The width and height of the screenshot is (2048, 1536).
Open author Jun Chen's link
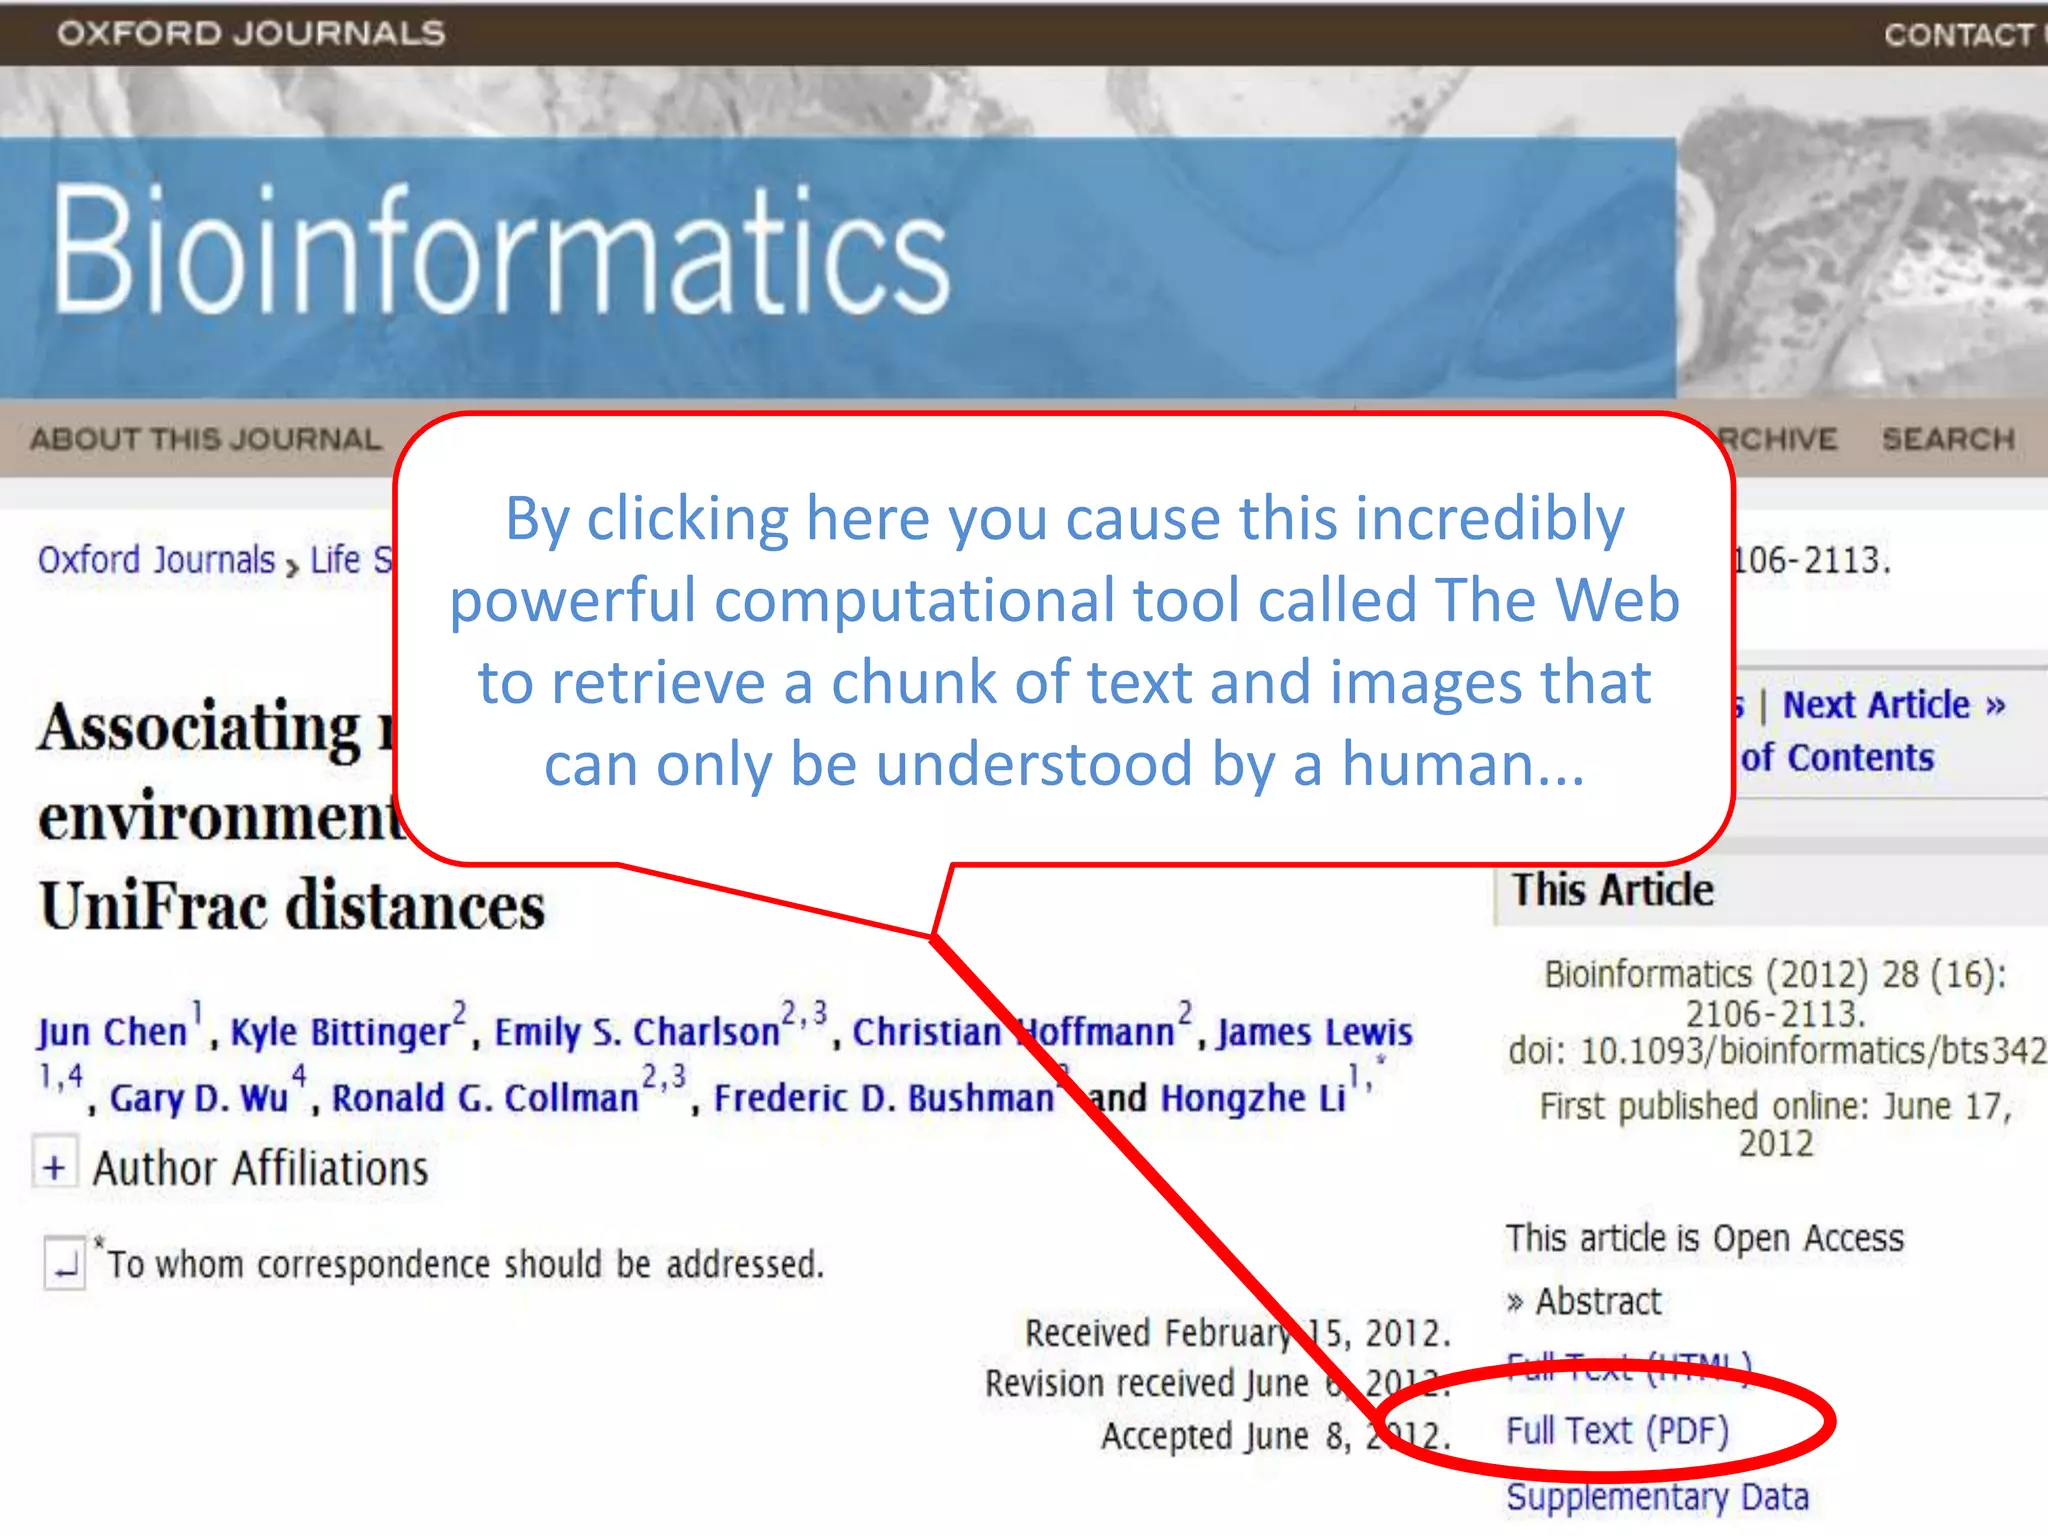pos(112,1031)
